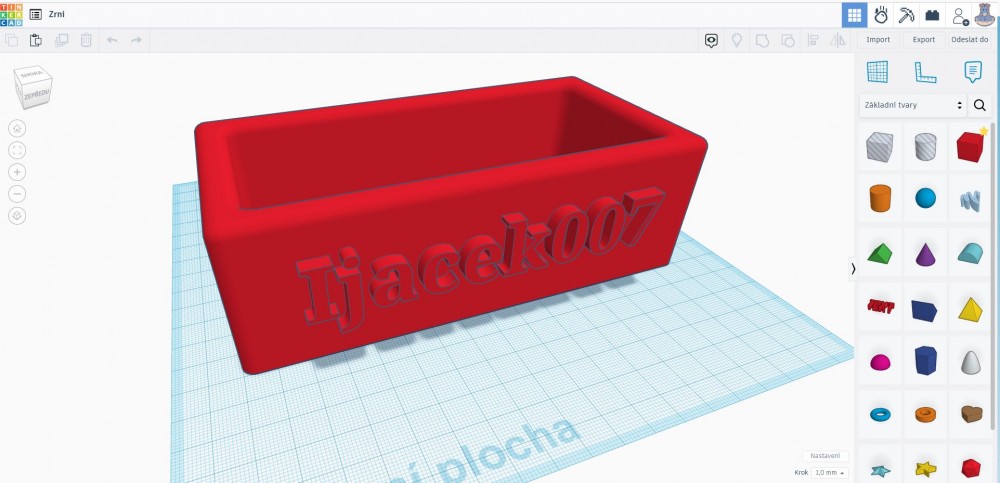Click the Paste clipboard icon

(36, 40)
